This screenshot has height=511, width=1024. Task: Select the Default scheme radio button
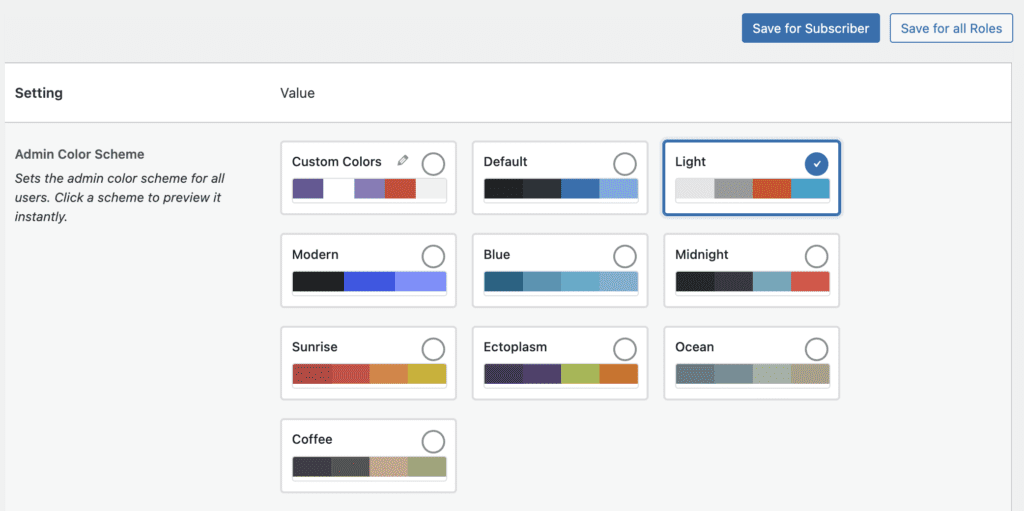tap(625, 164)
